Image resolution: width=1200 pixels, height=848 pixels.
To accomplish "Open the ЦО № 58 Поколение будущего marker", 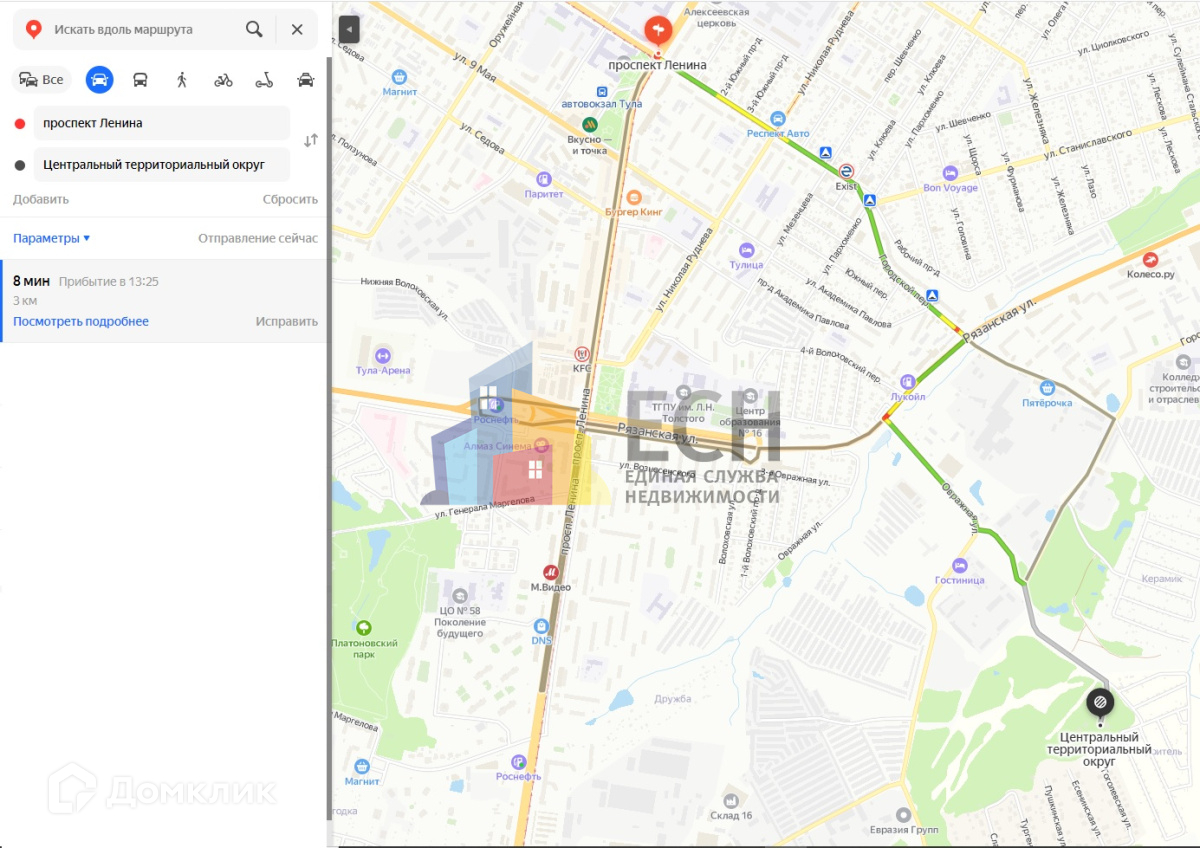I will 459,596.
